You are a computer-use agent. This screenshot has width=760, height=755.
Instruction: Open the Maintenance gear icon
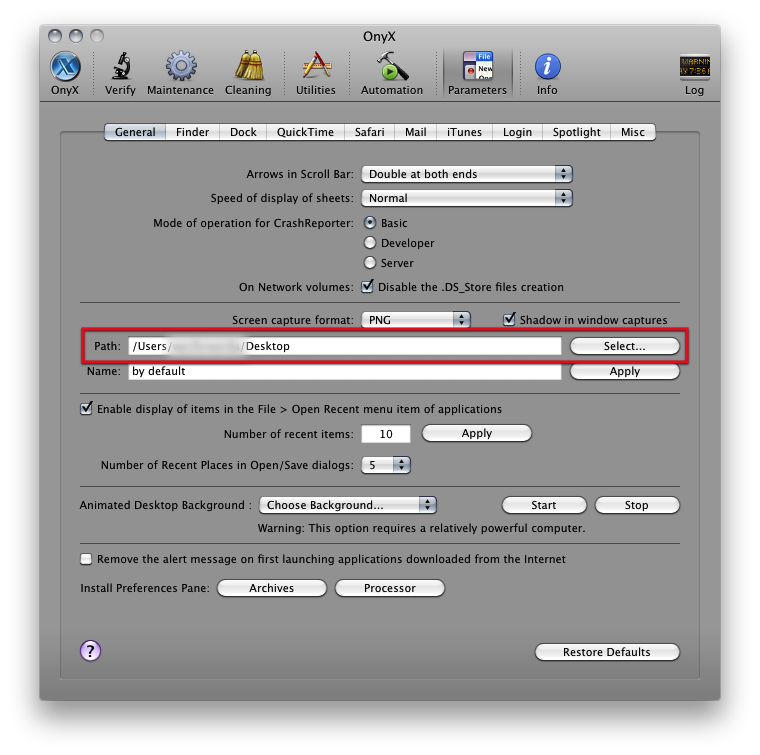pyautogui.click(x=181, y=66)
